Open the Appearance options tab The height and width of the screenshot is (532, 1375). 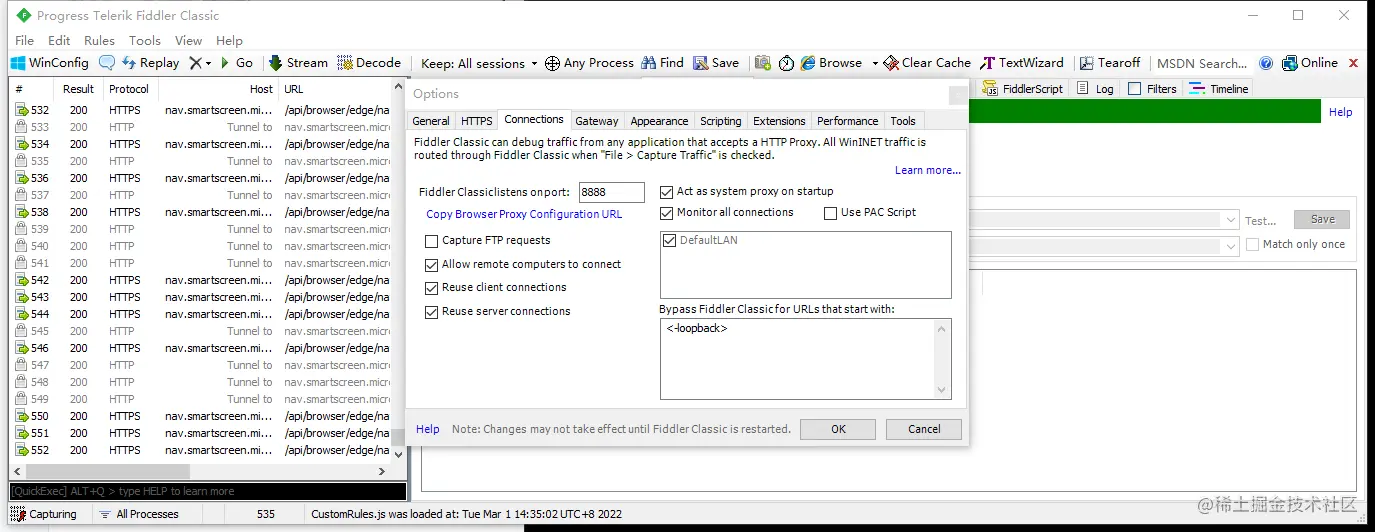659,121
